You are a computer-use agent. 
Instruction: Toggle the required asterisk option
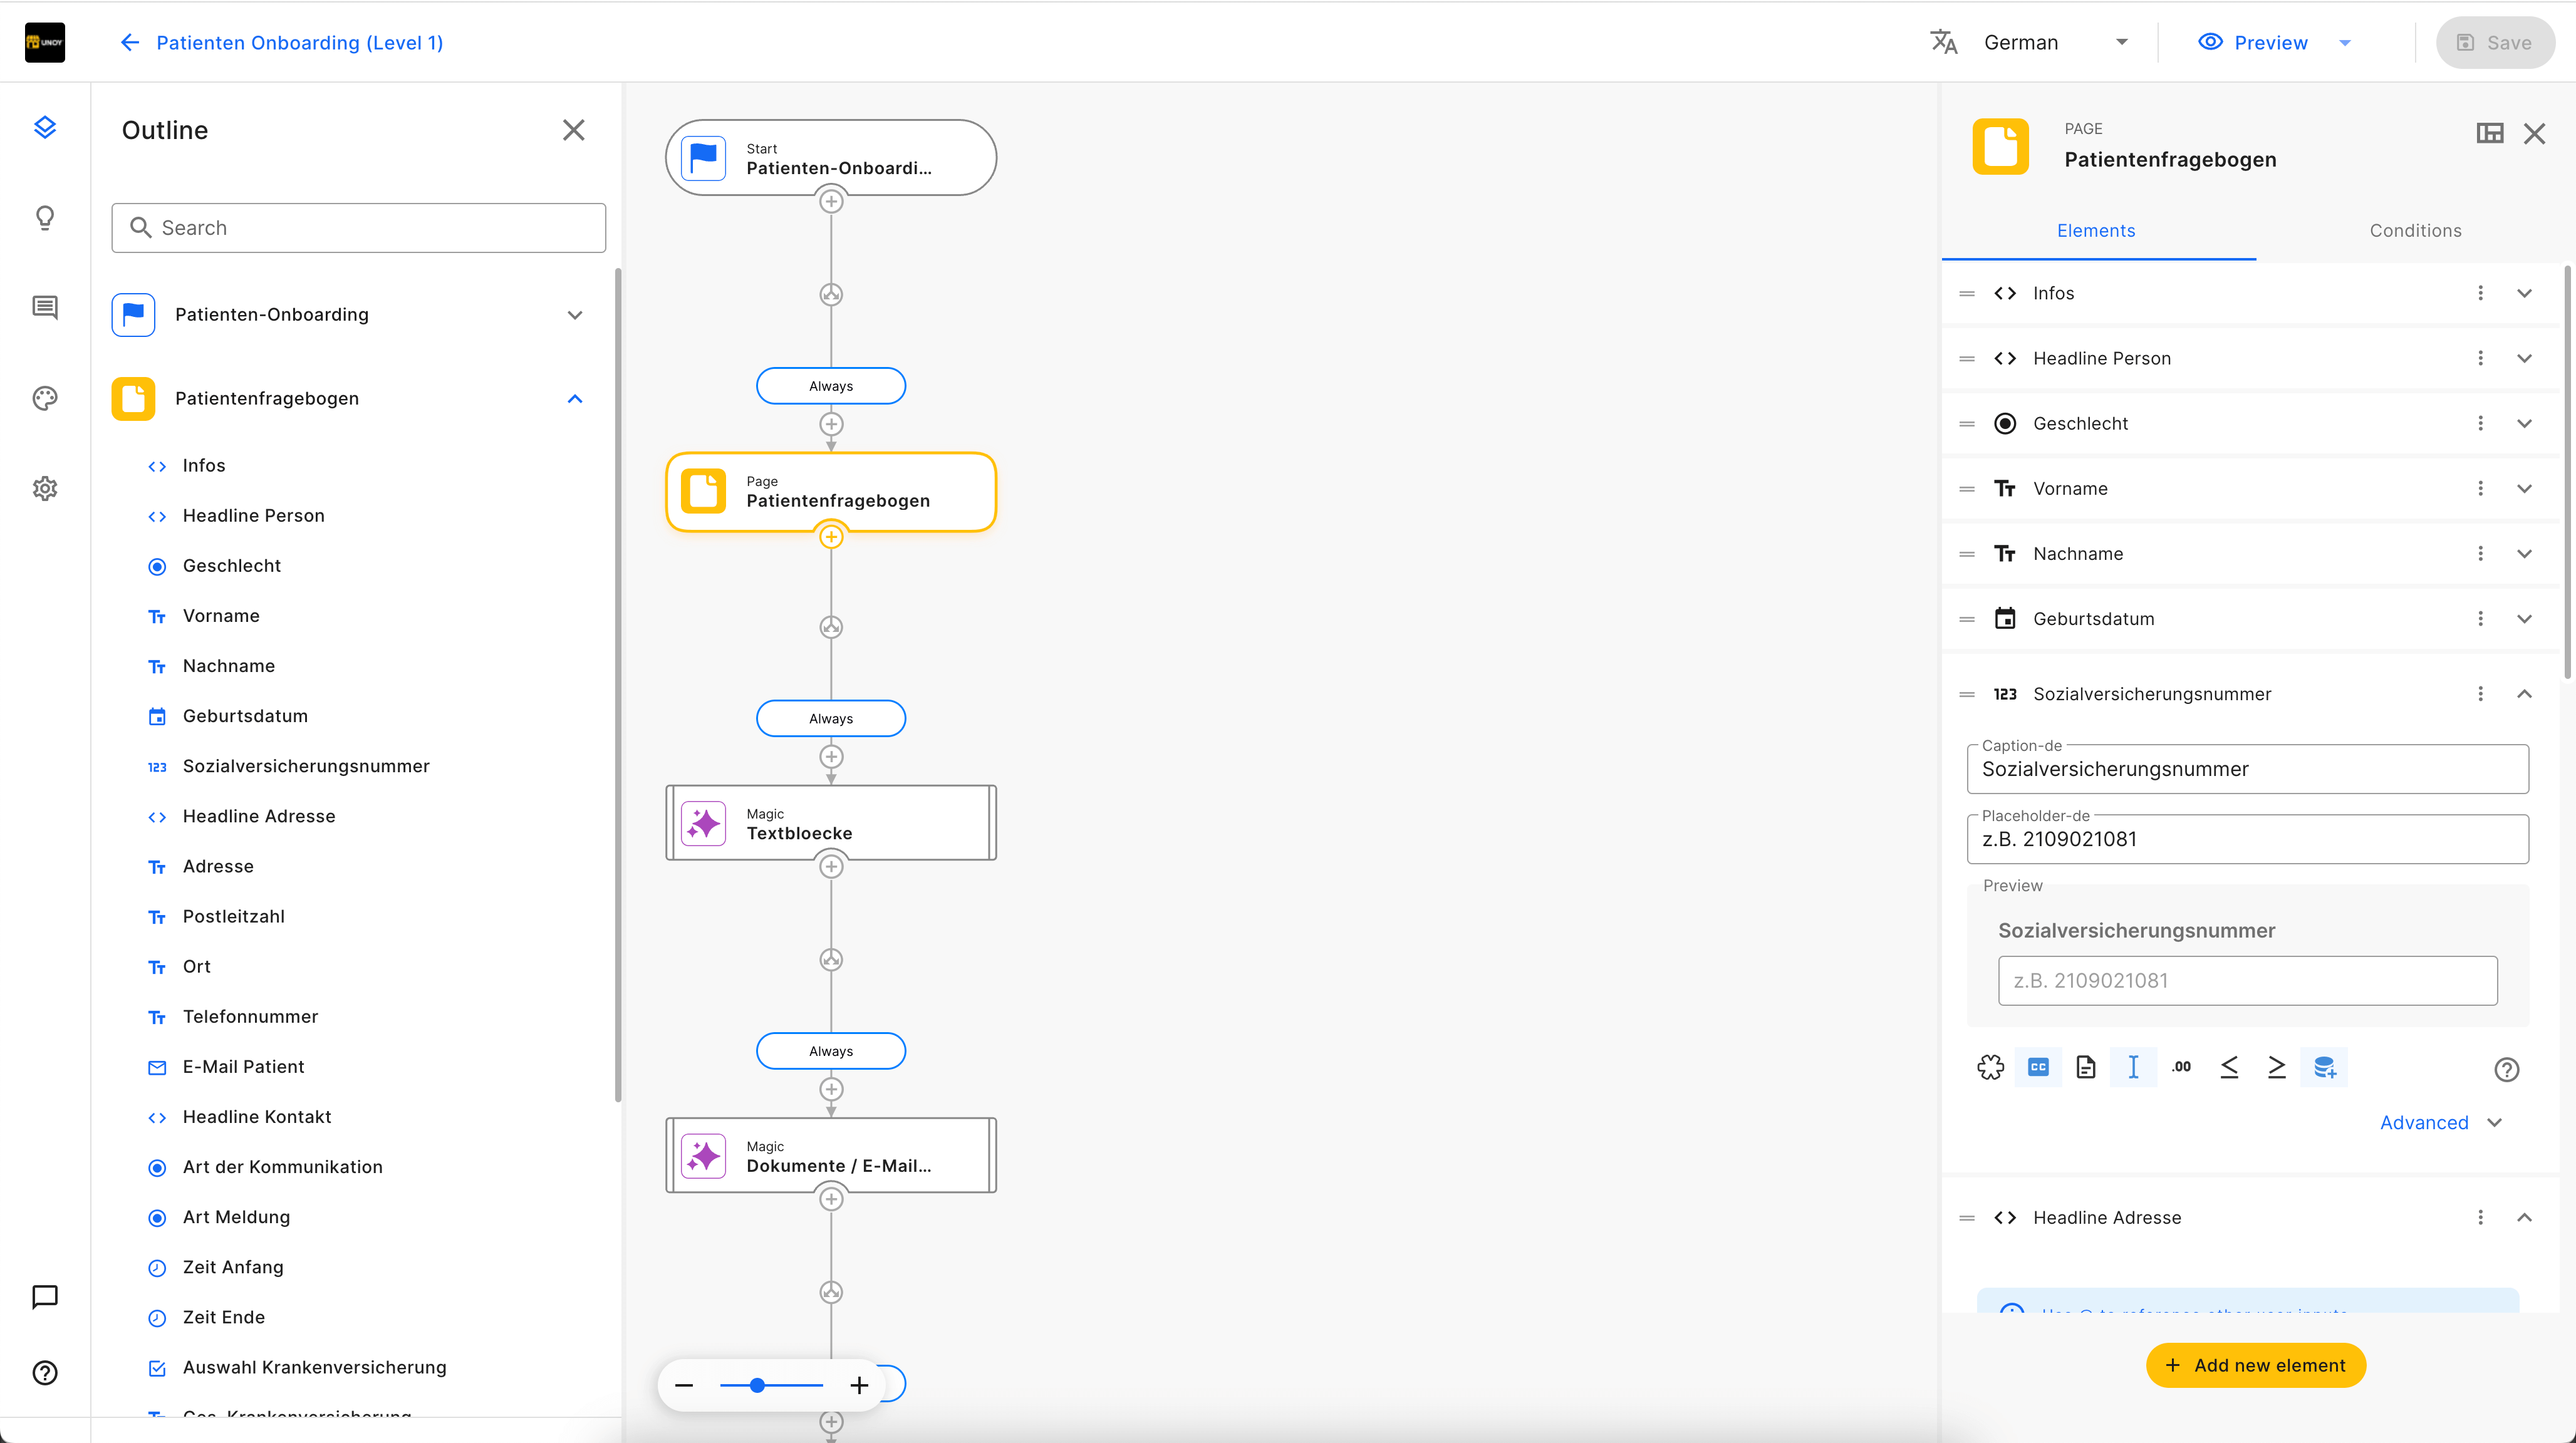pos(1990,1067)
